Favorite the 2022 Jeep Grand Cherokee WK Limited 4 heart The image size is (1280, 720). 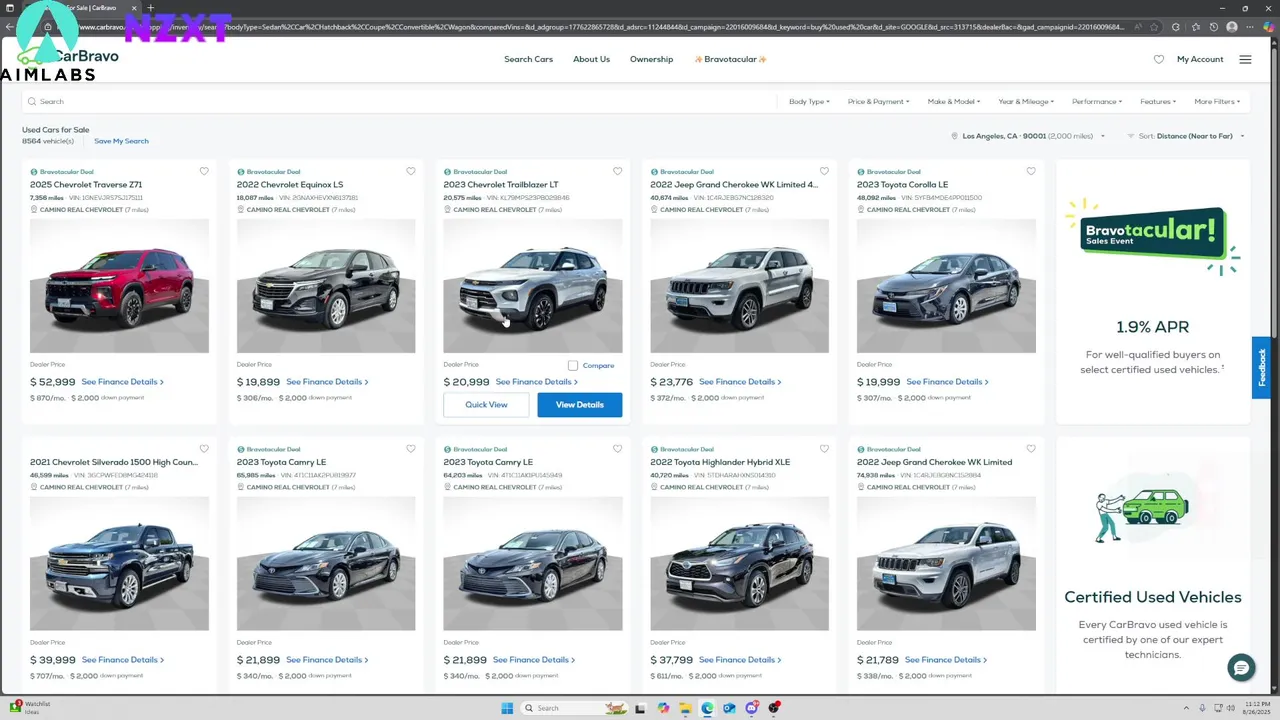coord(824,171)
